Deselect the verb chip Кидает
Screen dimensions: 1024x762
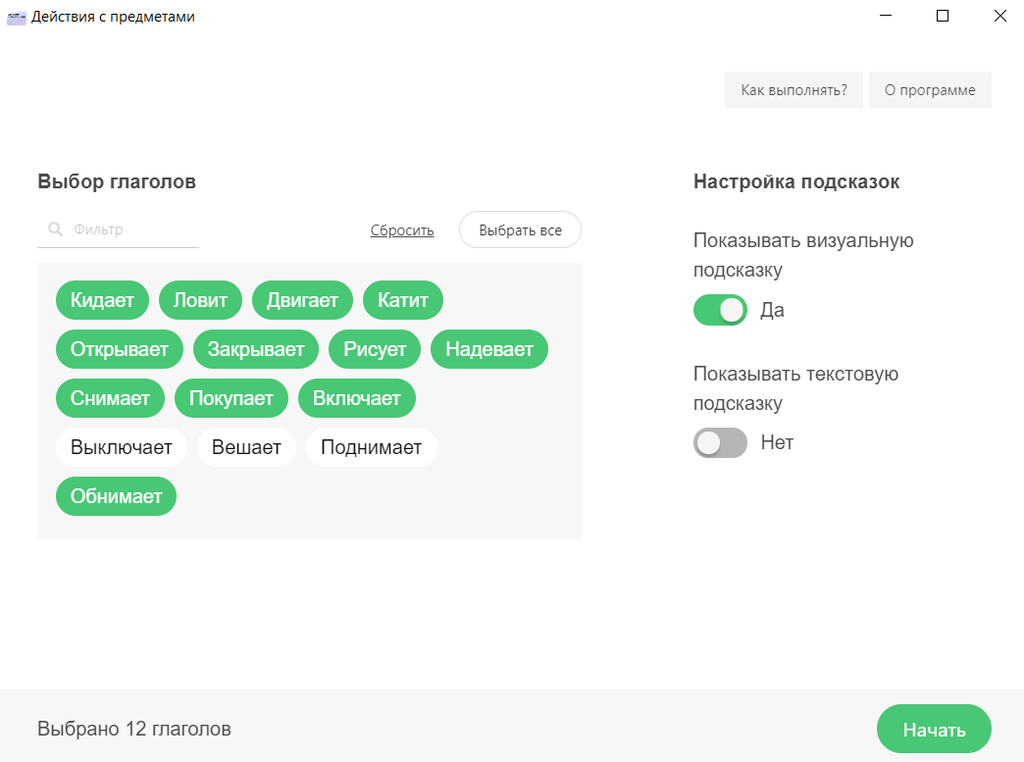click(102, 300)
